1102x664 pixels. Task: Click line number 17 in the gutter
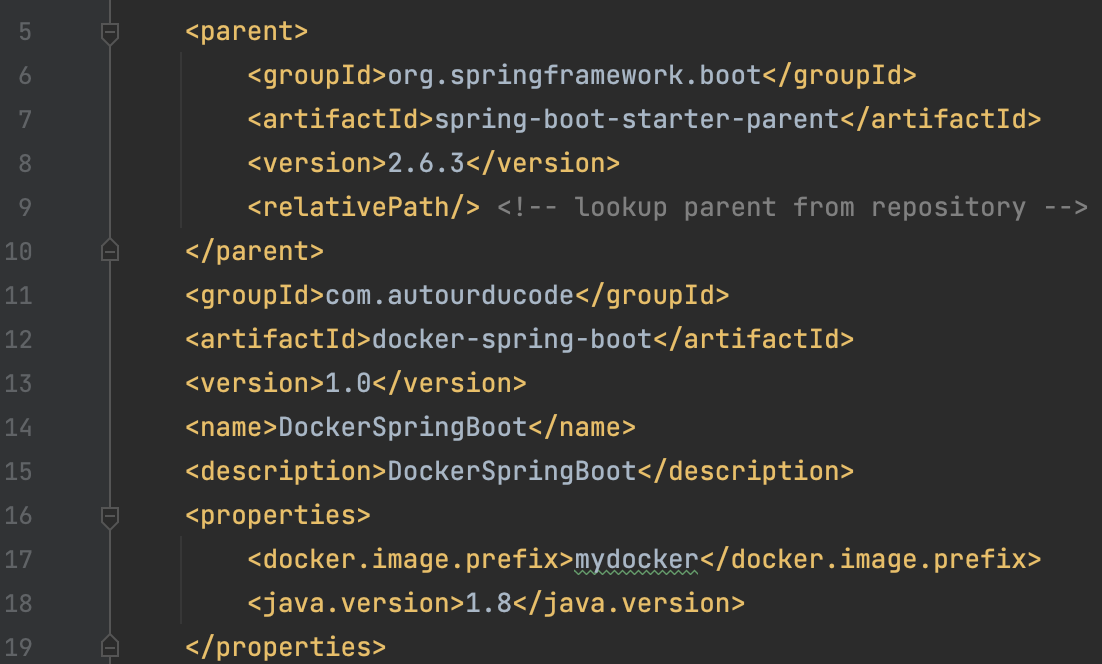(18, 559)
